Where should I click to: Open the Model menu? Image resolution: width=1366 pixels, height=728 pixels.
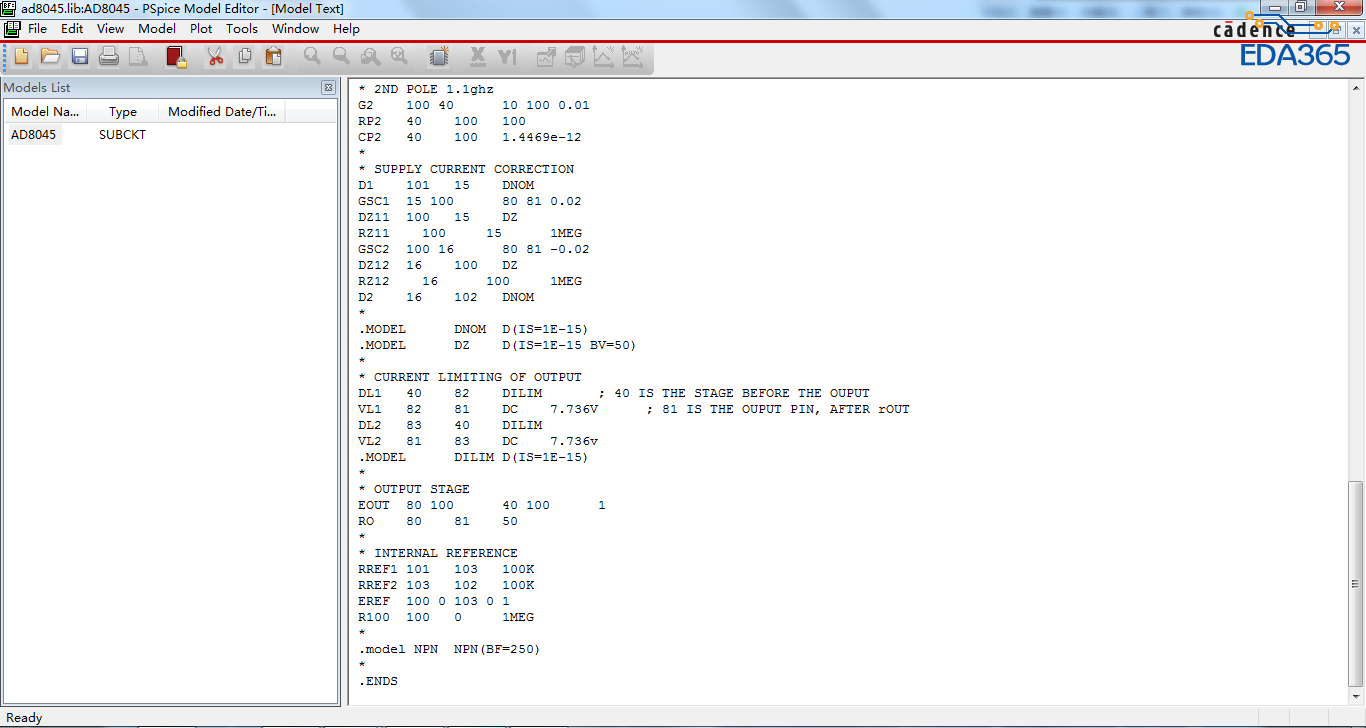[157, 29]
